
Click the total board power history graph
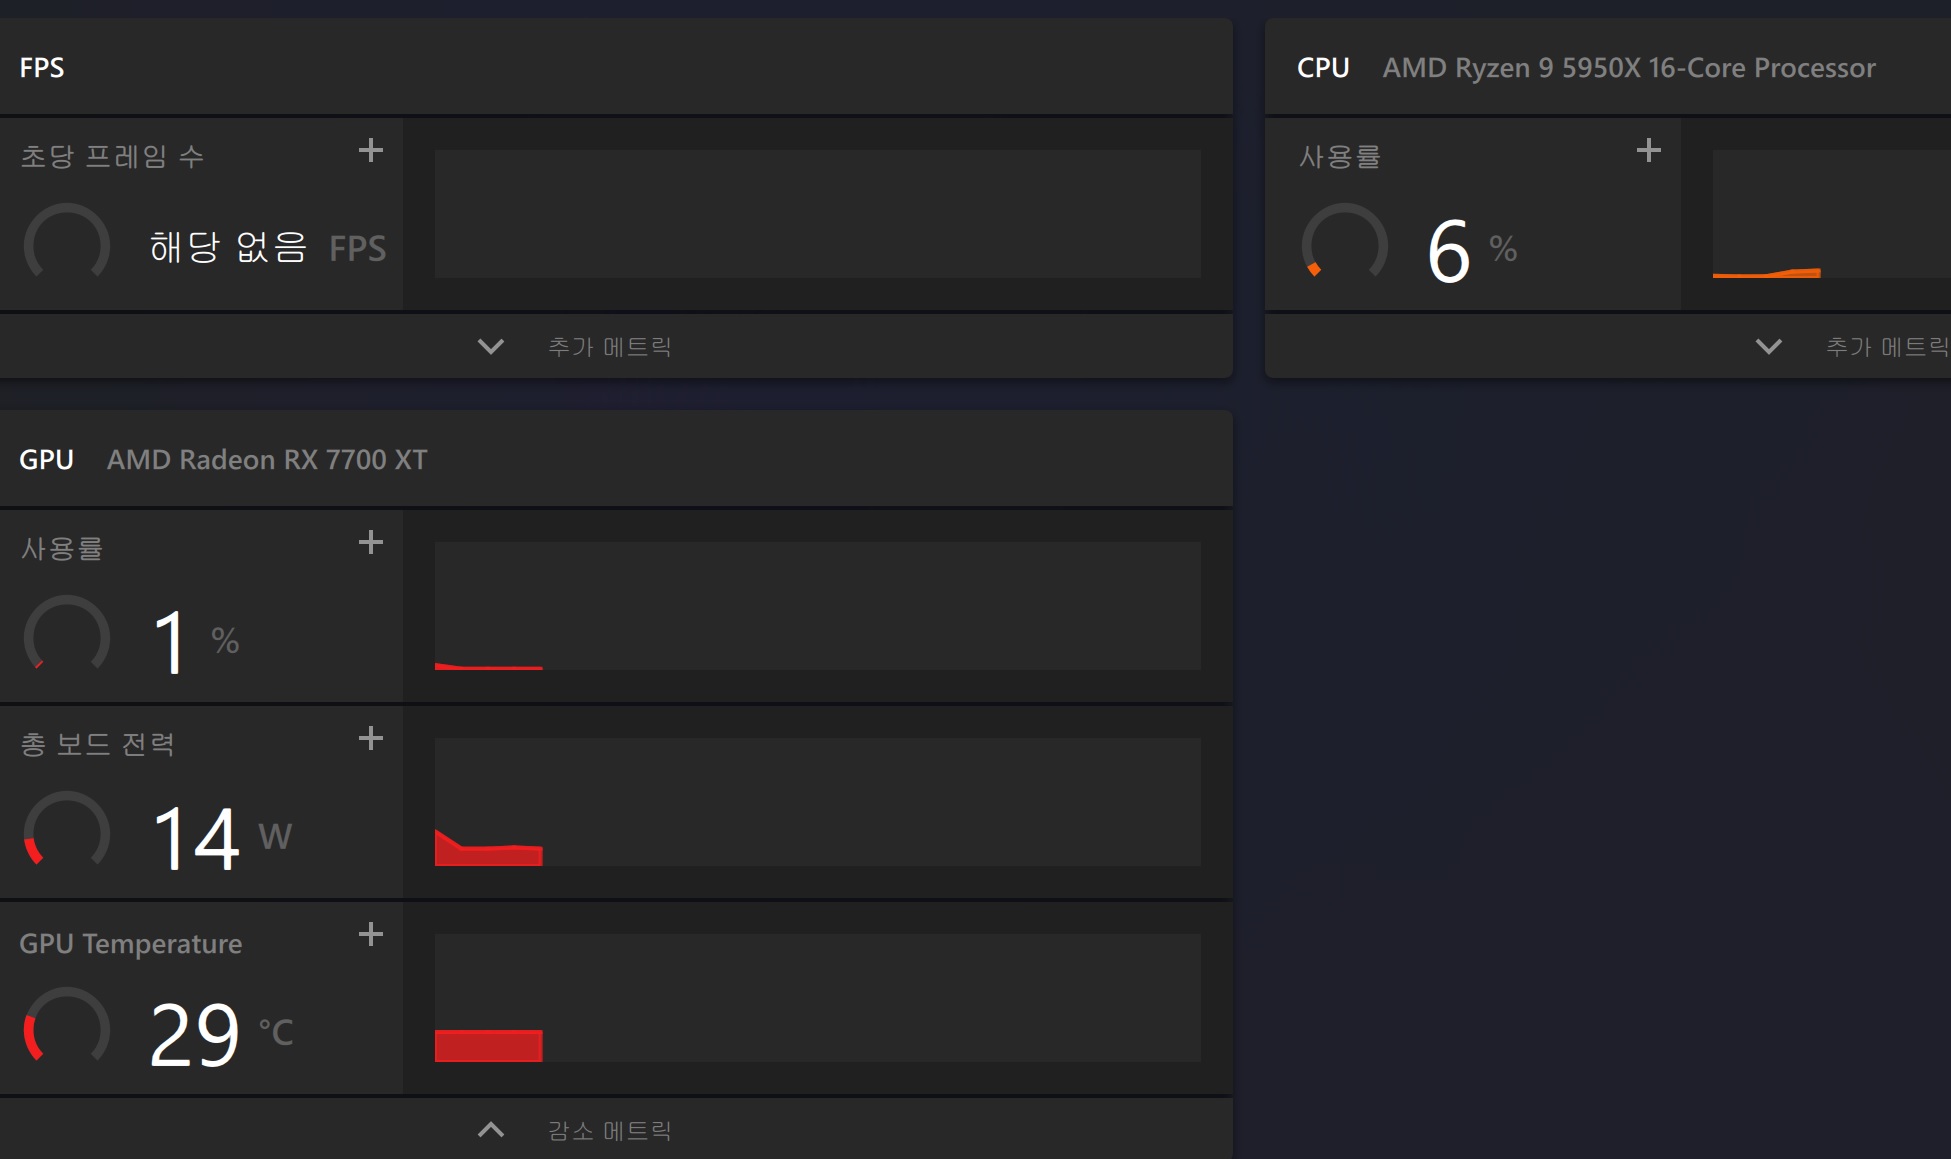(x=818, y=802)
